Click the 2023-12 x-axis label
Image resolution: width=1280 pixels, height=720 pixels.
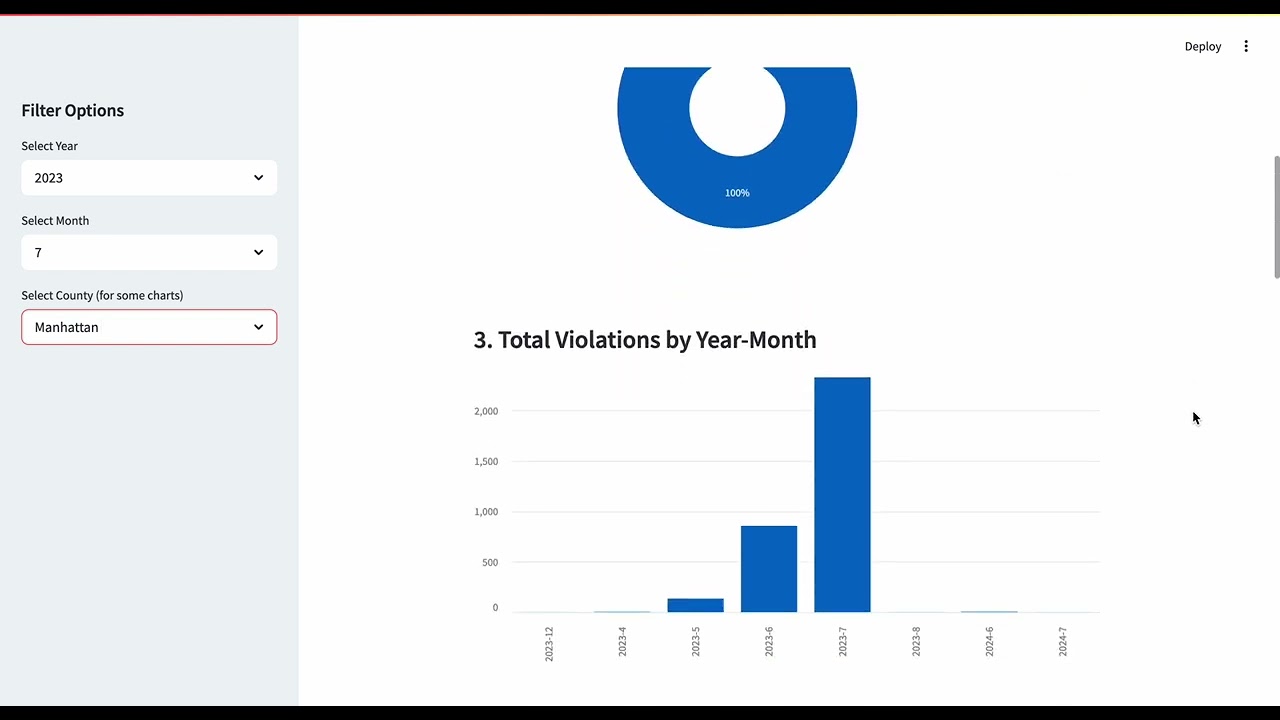pos(549,644)
